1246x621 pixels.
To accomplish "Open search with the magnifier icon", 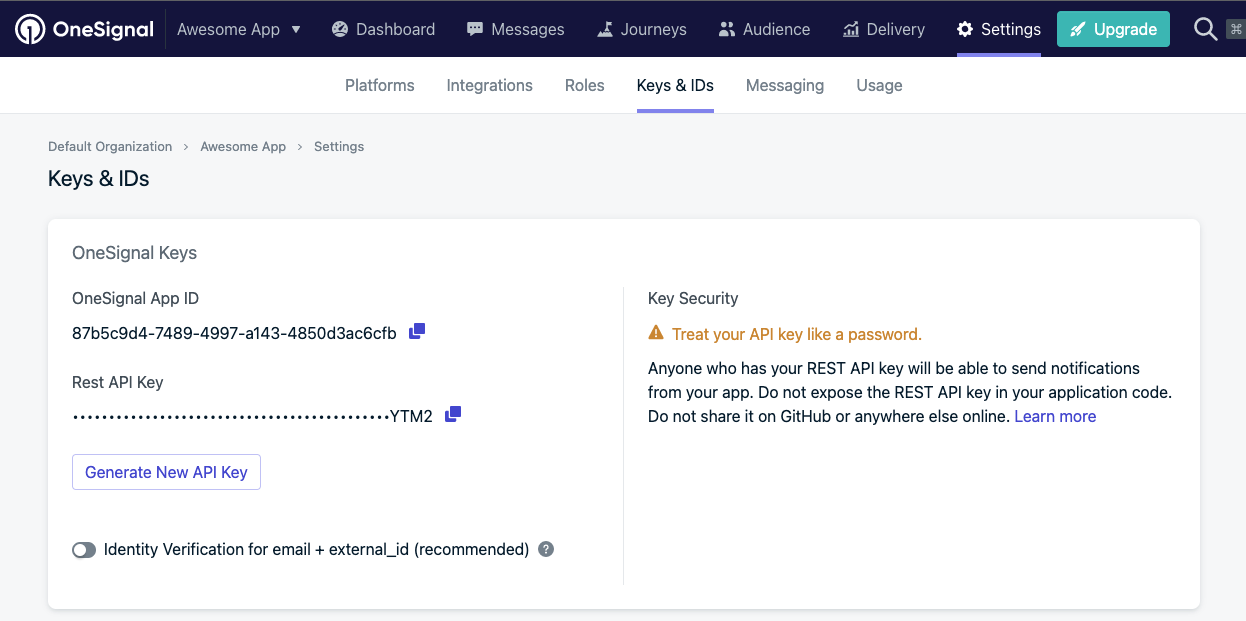I will pos(1205,29).
